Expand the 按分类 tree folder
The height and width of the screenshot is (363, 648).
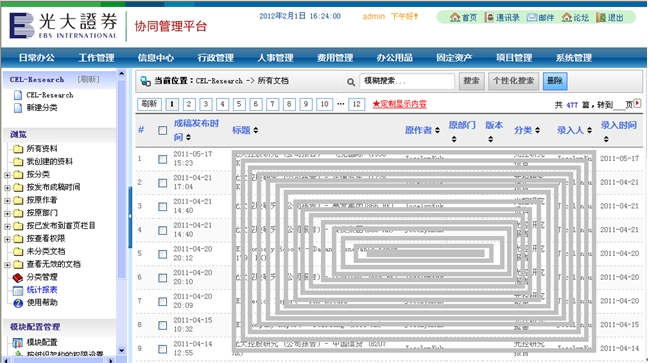pyautogui.click(x=7, y=175)
